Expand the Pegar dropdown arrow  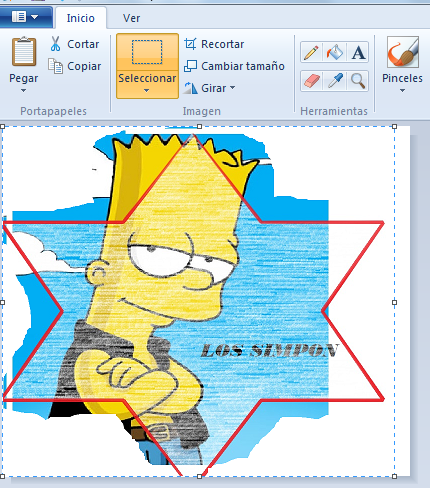click(x=23, y=91)
